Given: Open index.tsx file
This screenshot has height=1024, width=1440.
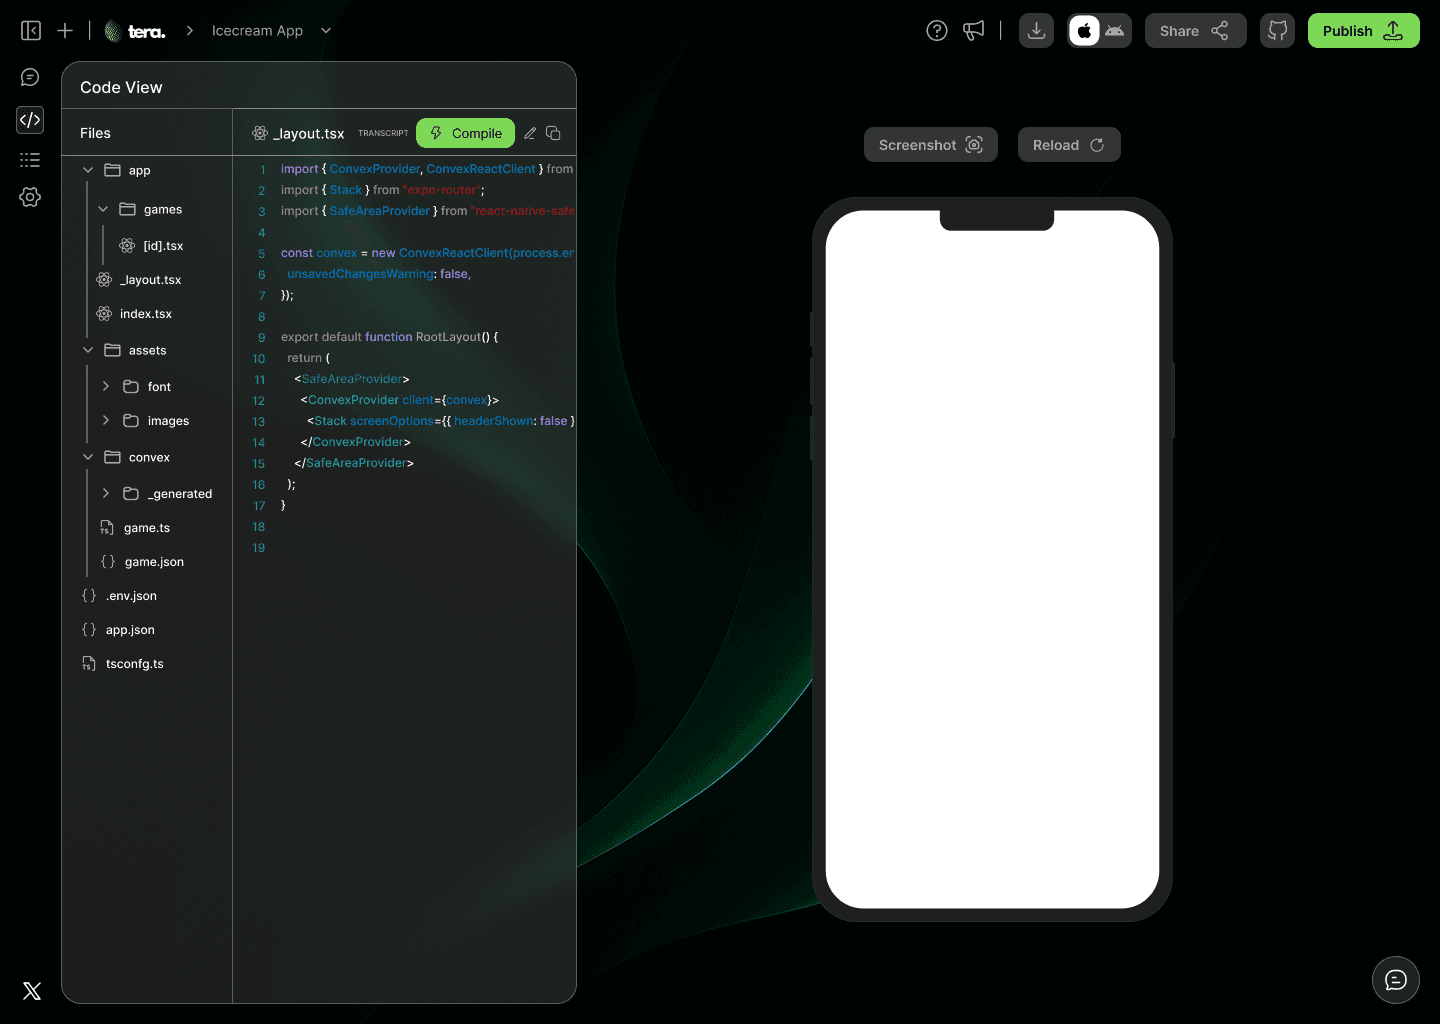Looking at the screenshot, I should coord(134,314).
